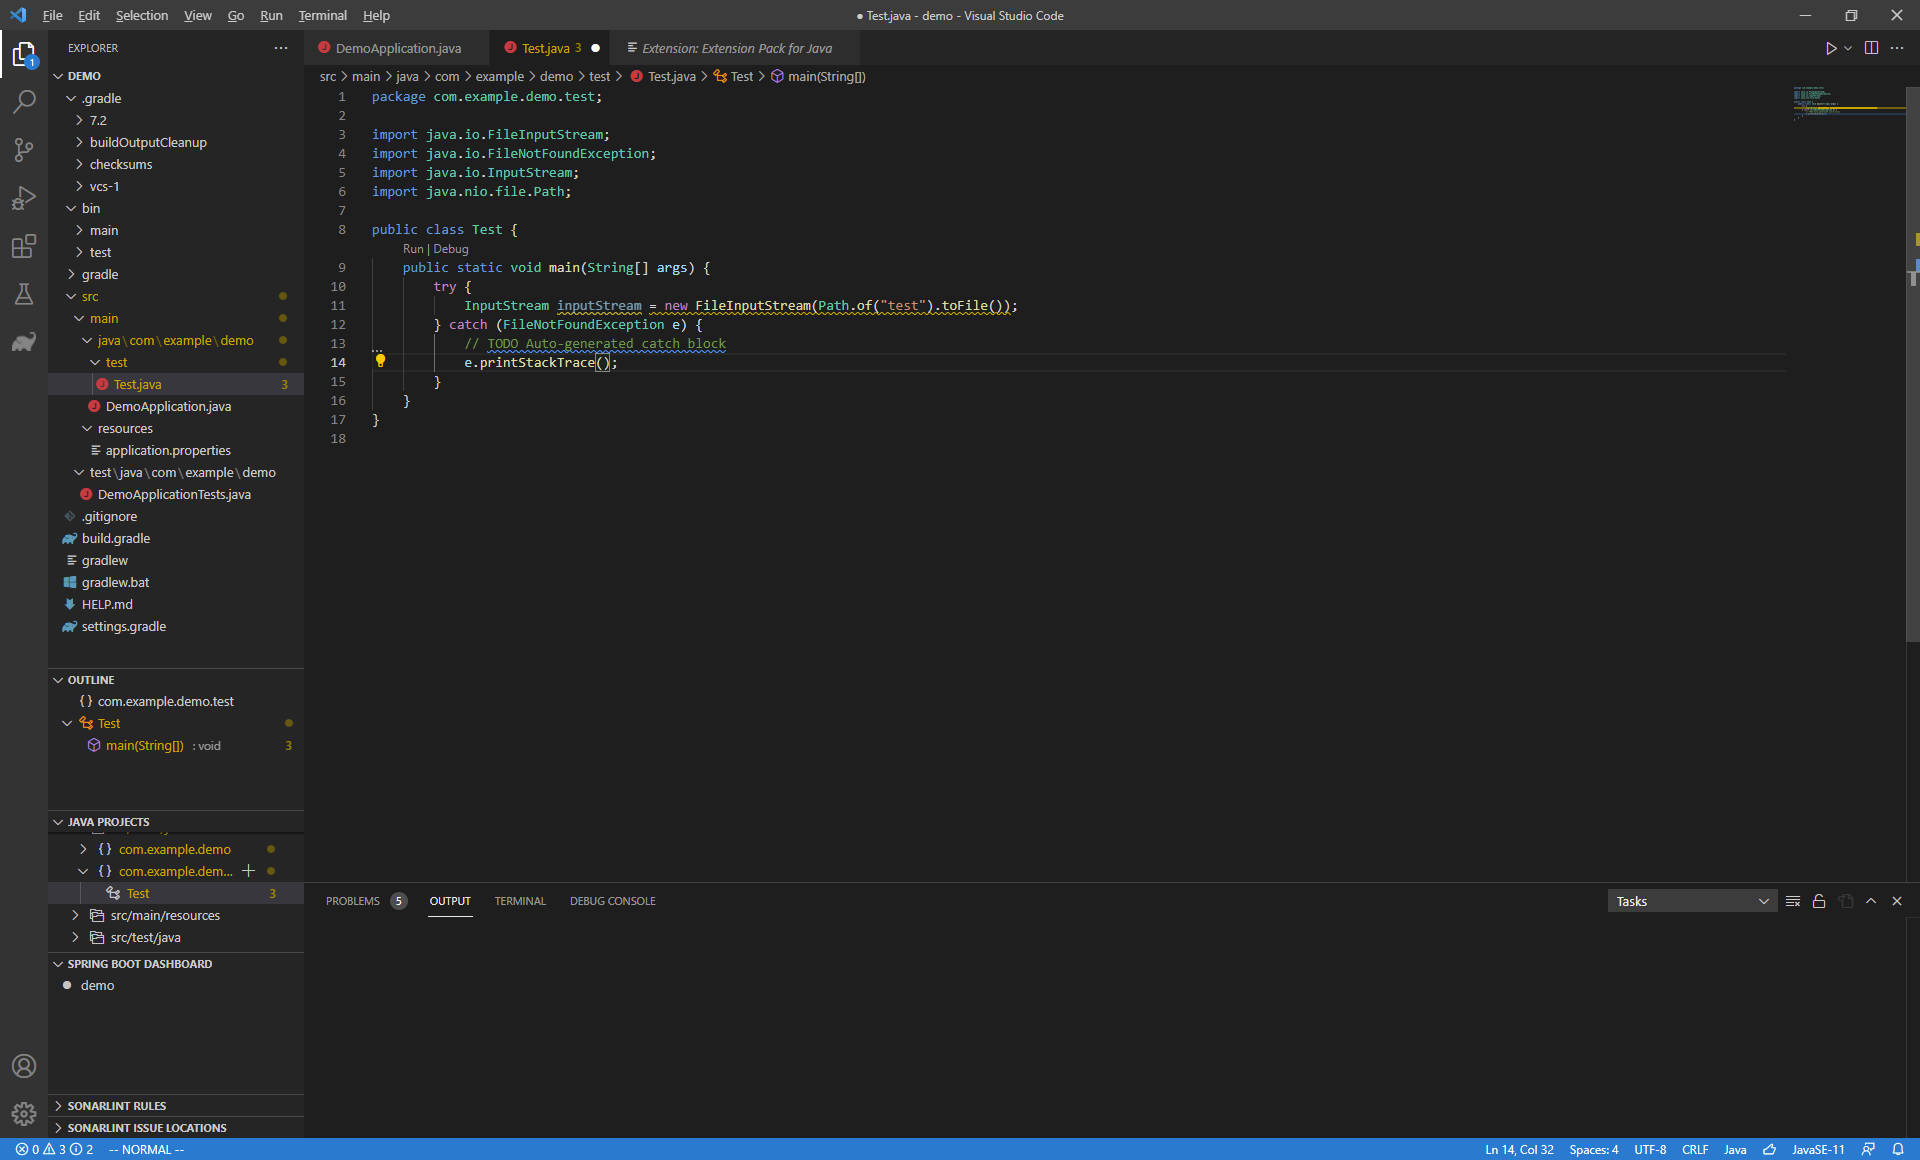Open the Run and Debug view
This screenshot has width=1920, height=1160.
24,198
